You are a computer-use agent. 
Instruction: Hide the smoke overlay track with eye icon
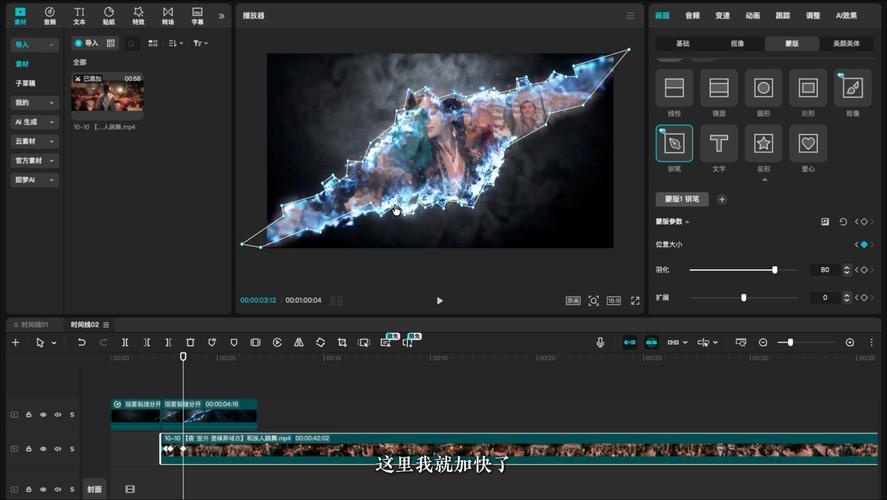tap(43, 415)
